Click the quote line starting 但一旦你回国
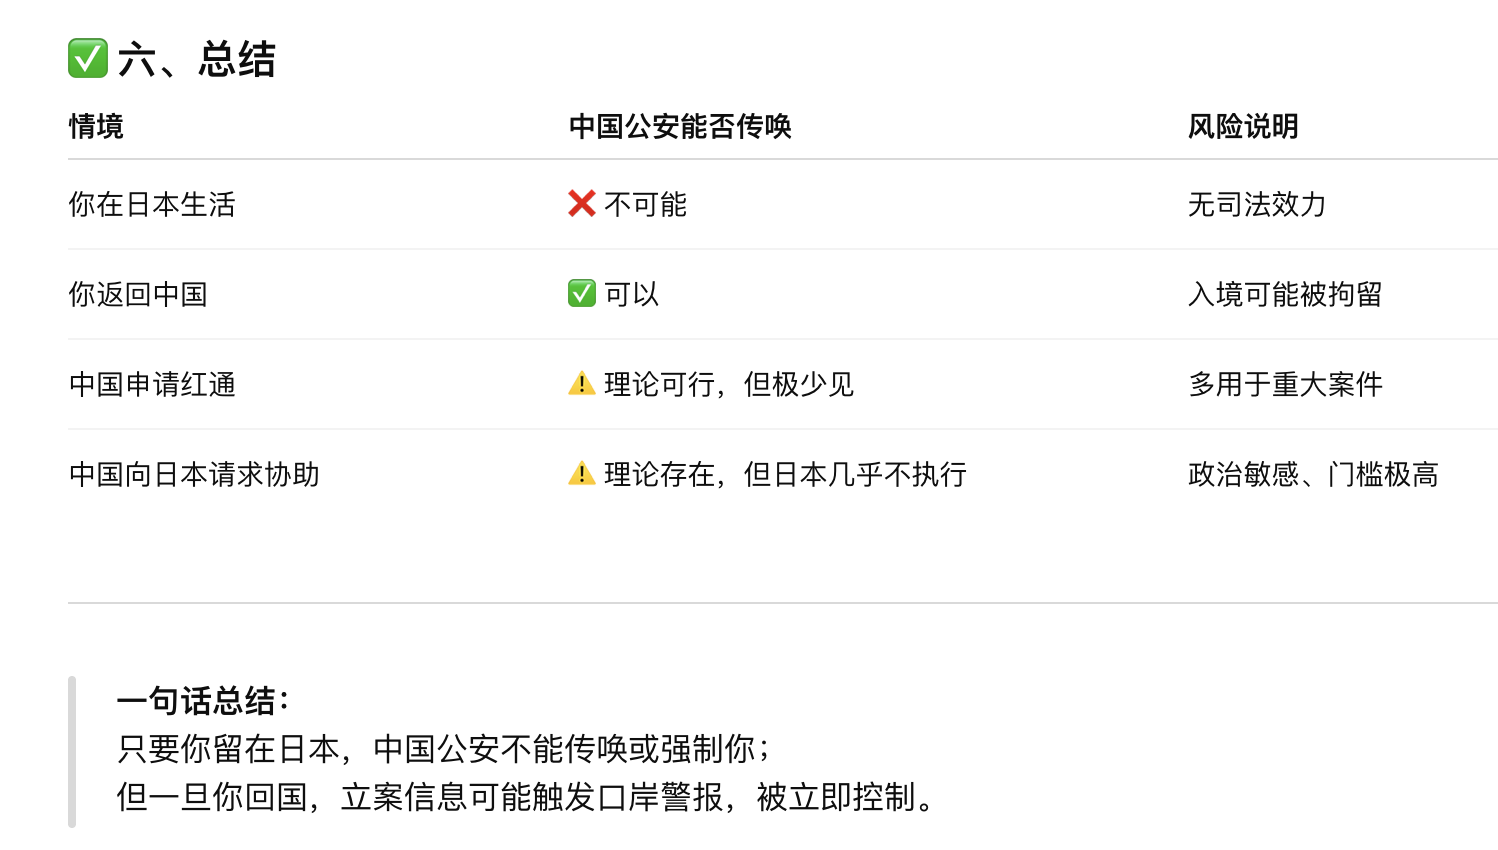 tap(526, 797)
